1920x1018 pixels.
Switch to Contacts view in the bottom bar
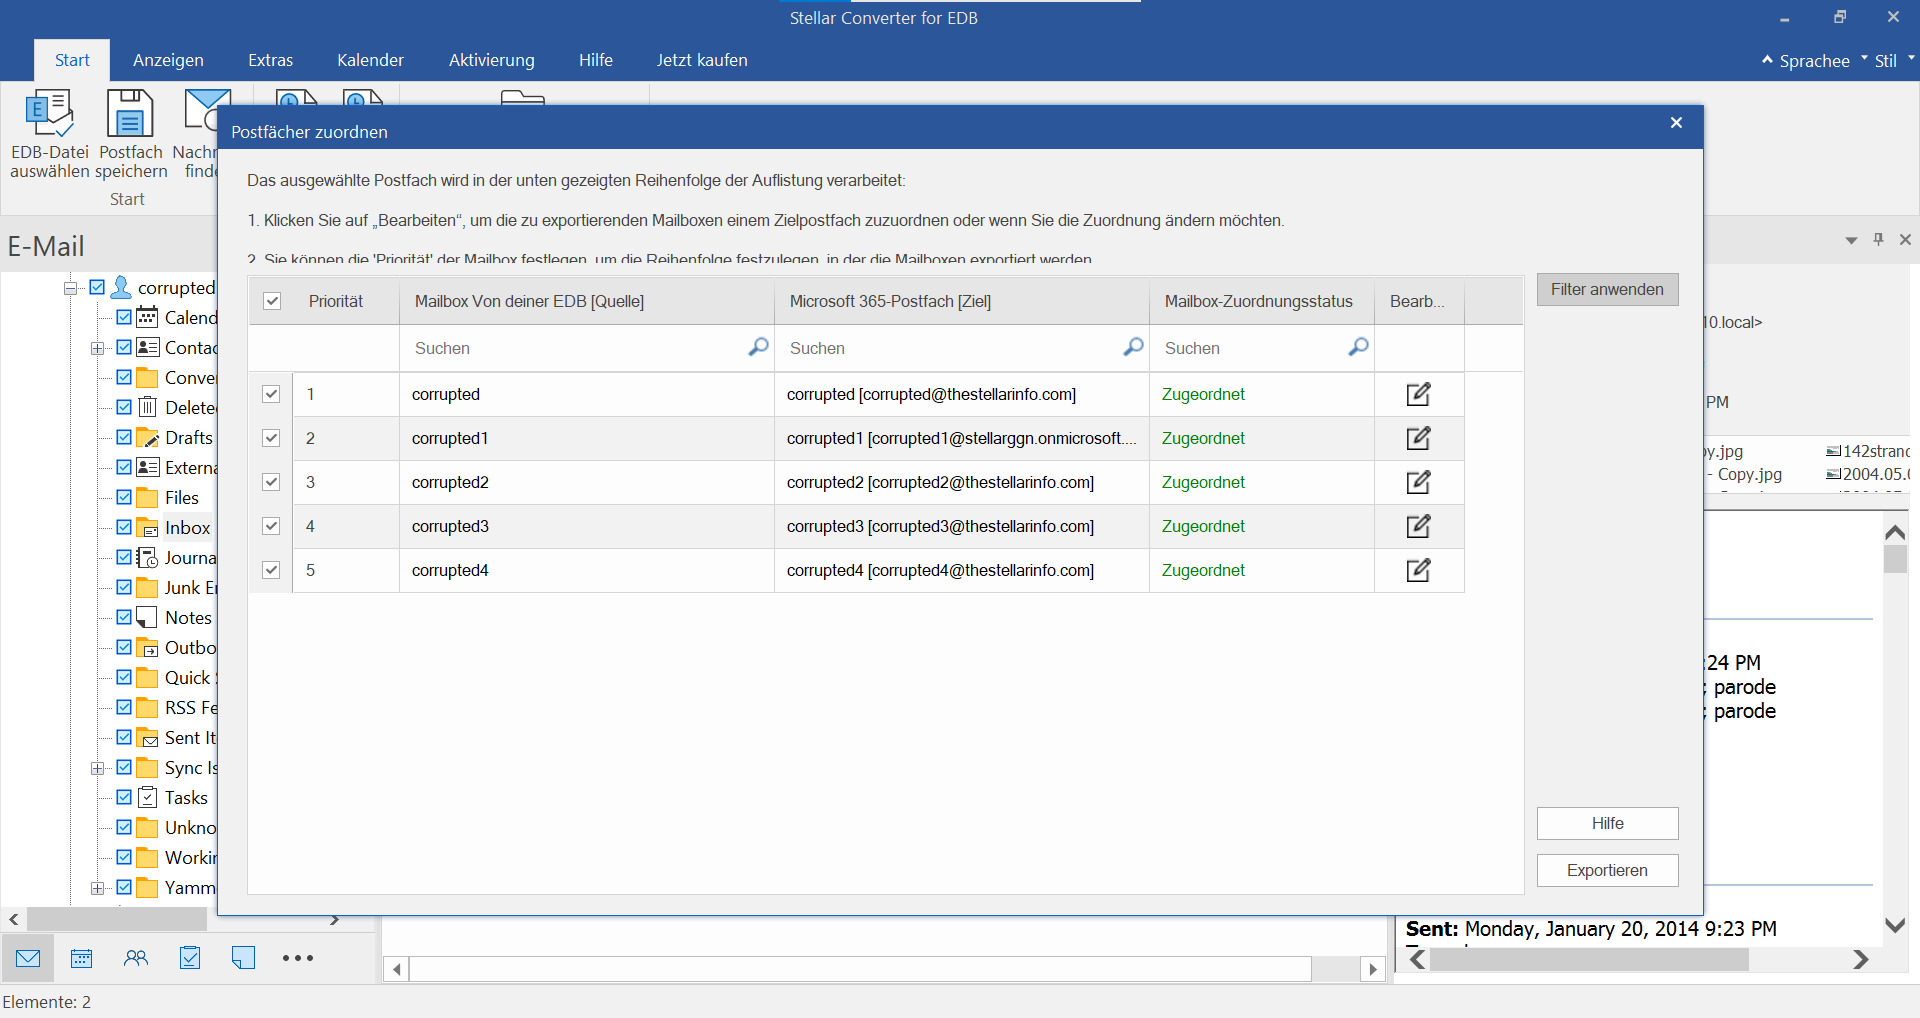coord(136,958)
